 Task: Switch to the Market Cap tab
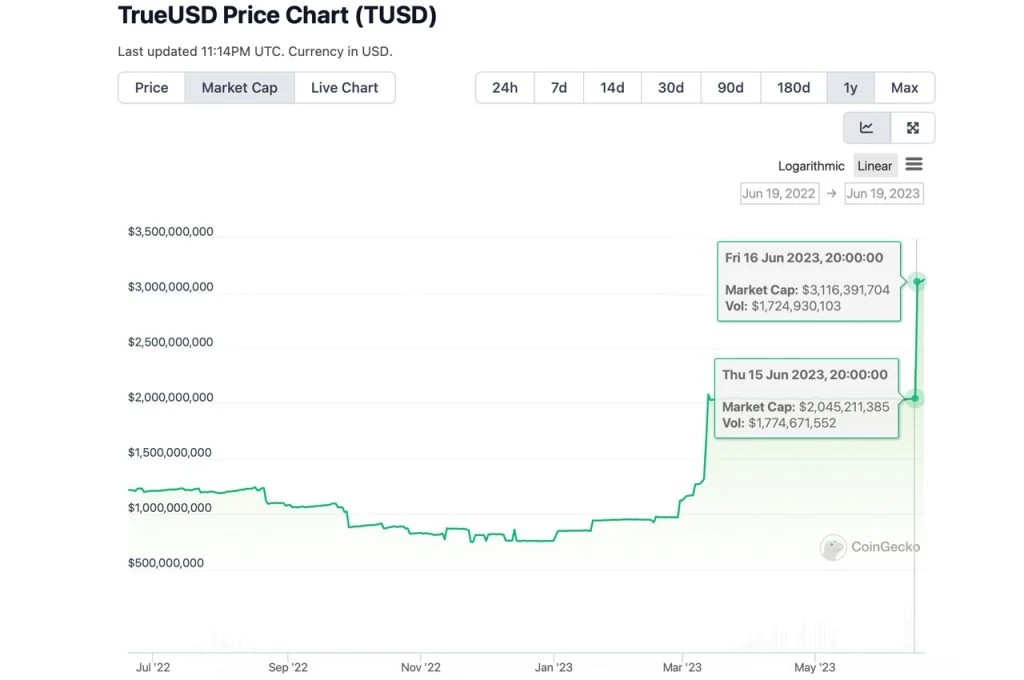(x=239, y=88)
